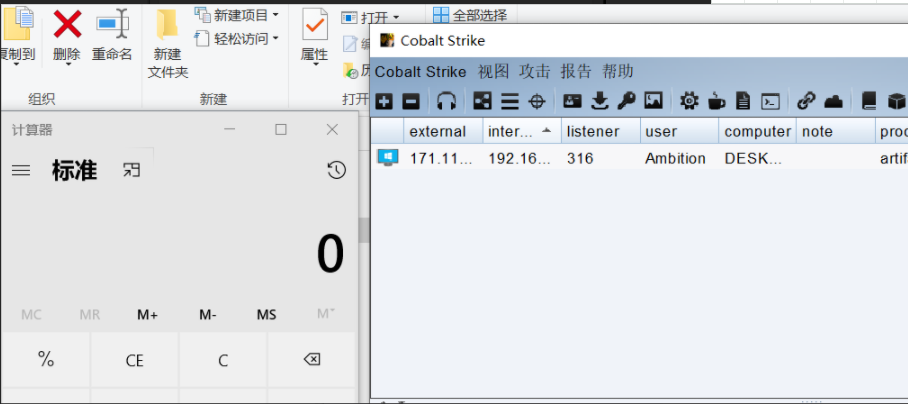908x404 pixels.
Task: Click the M- memory subtract button
Action: coord(208,315)
